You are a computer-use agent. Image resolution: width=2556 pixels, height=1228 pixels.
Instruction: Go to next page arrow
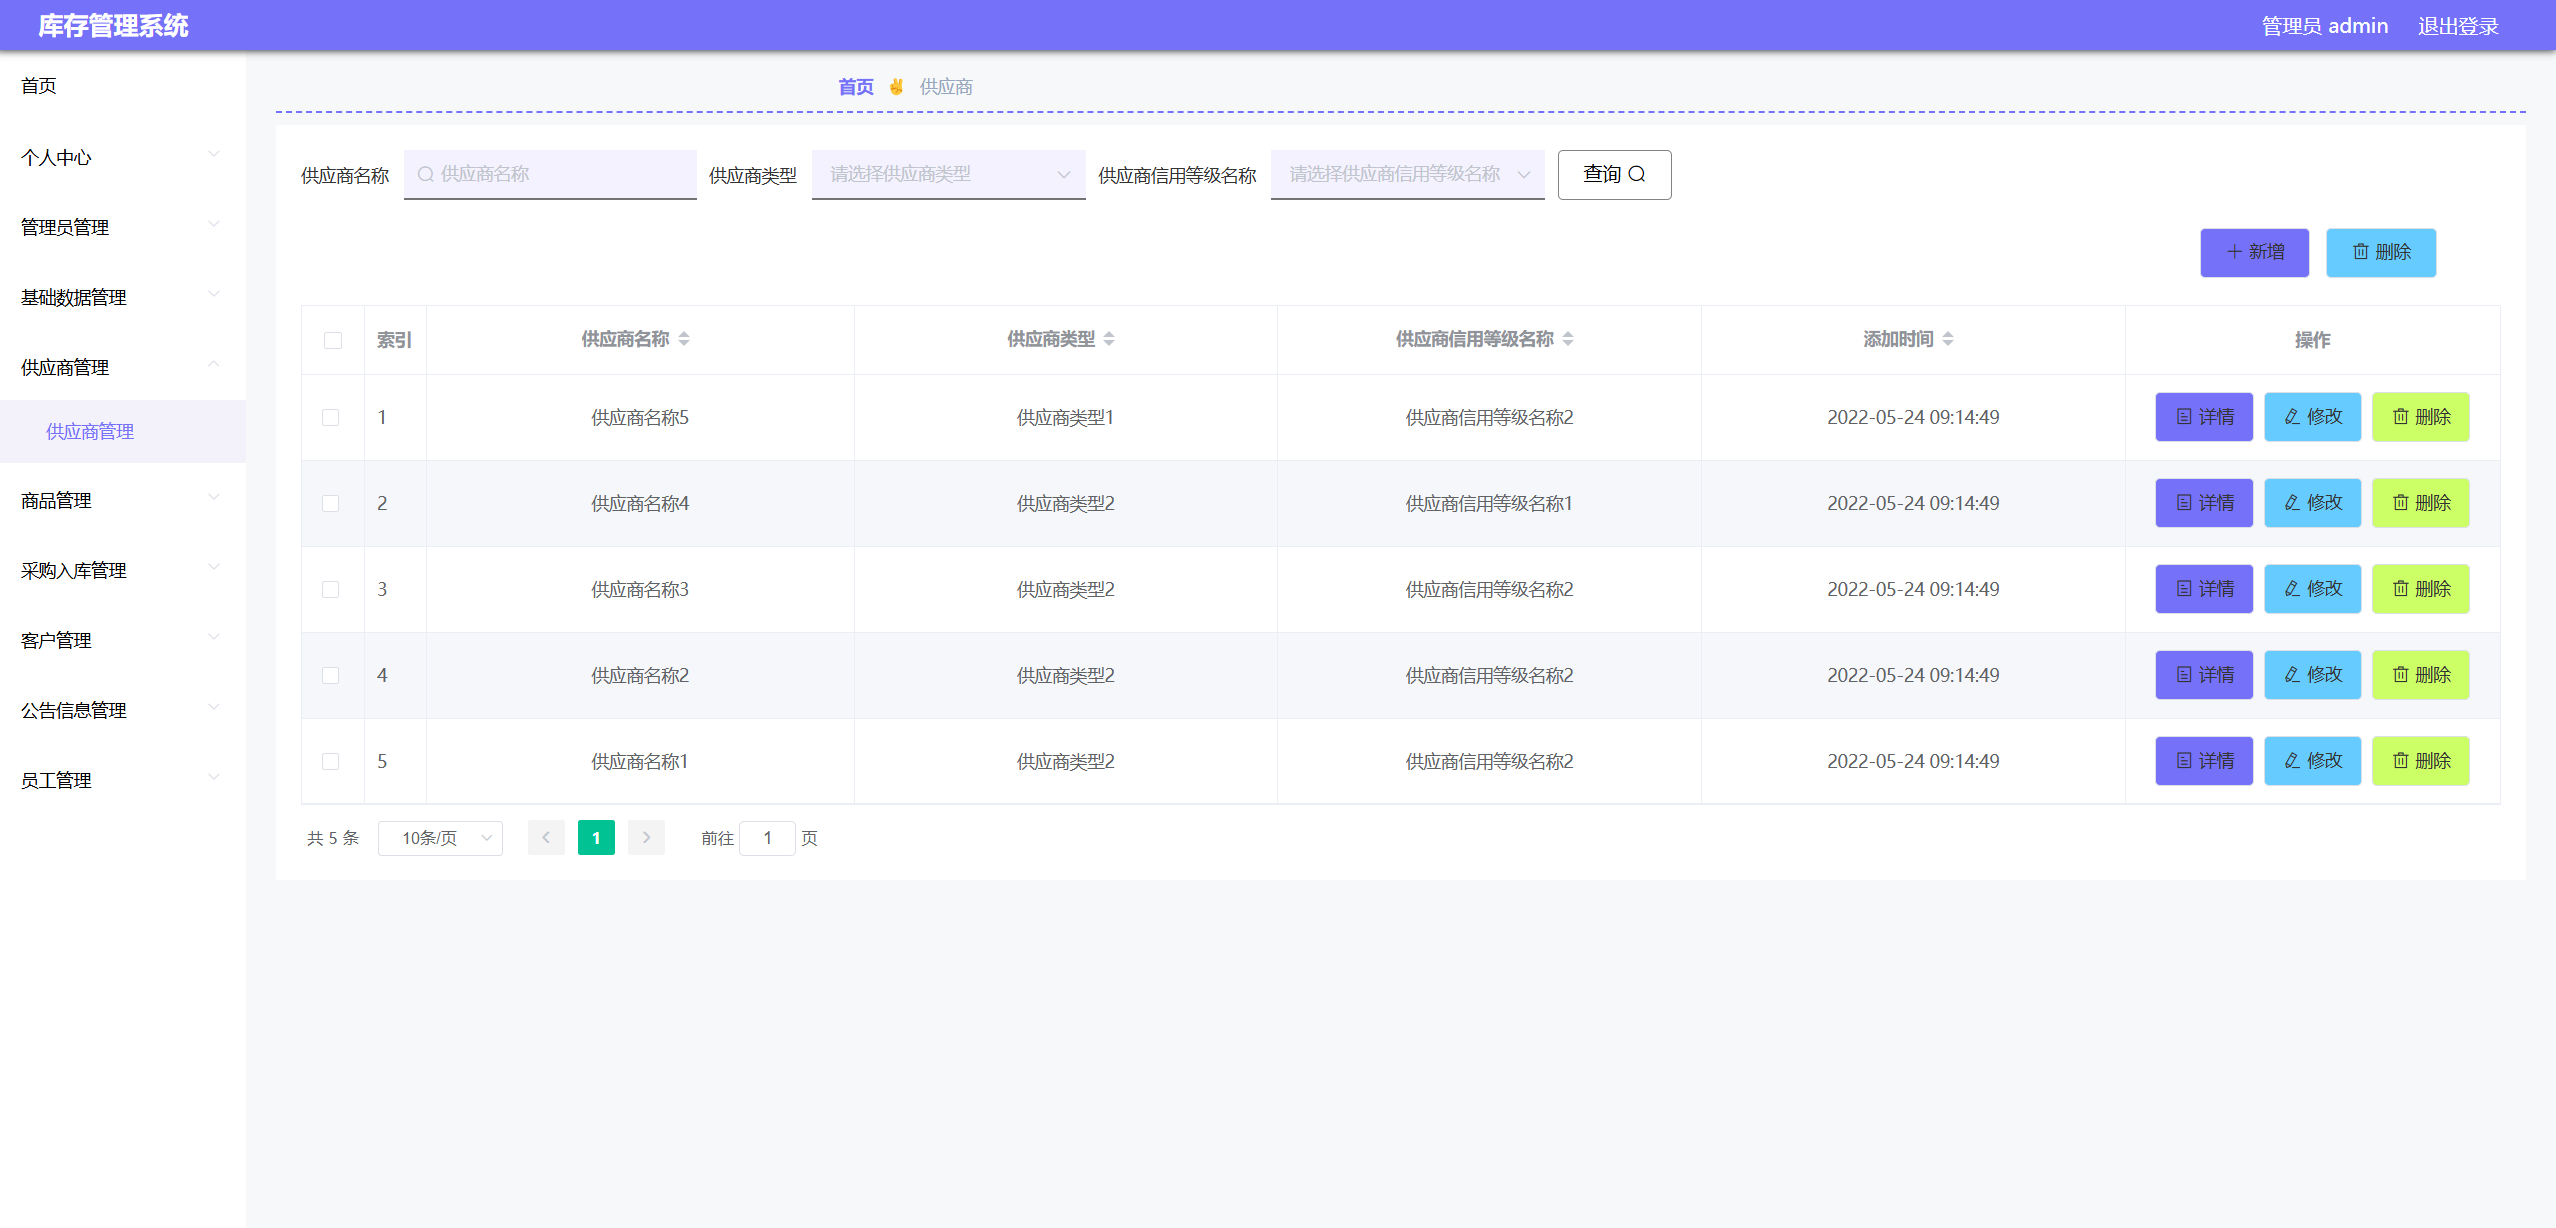pos(646,838)
